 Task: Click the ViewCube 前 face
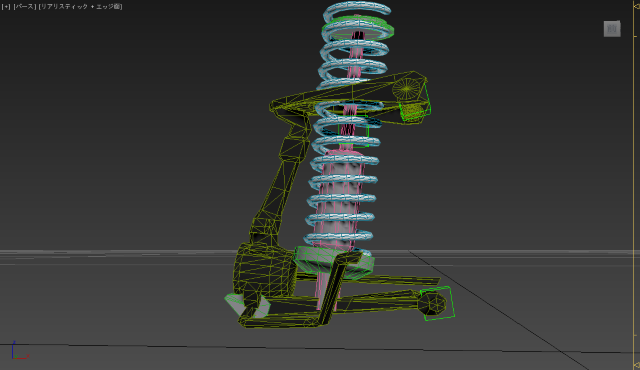pos(612,29)
